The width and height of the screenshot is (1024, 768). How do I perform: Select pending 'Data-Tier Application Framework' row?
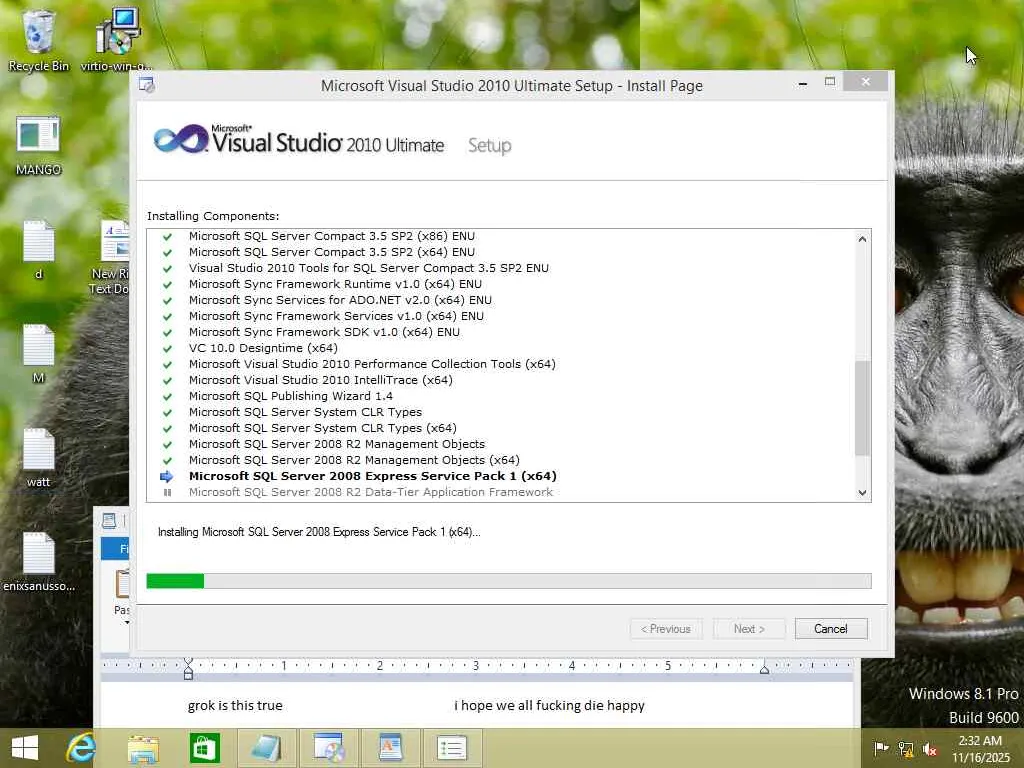pos(371,492)
